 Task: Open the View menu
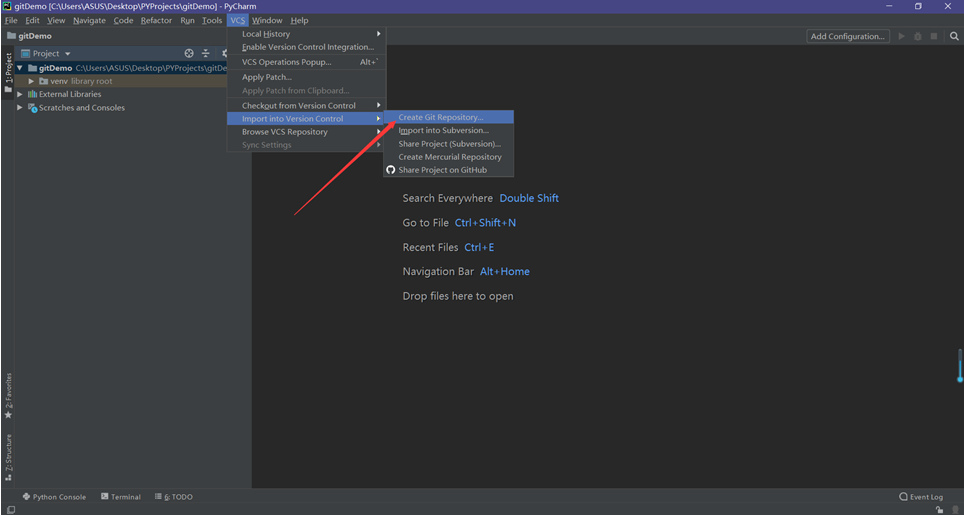point(56,20)
